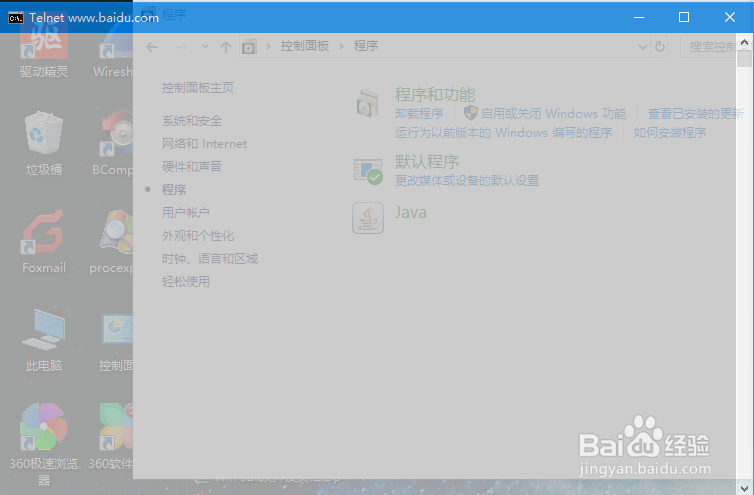The image size is (754, 495).
Task: Expand chevron before 控制面板 breadcrumb
Action: point(268,47)
